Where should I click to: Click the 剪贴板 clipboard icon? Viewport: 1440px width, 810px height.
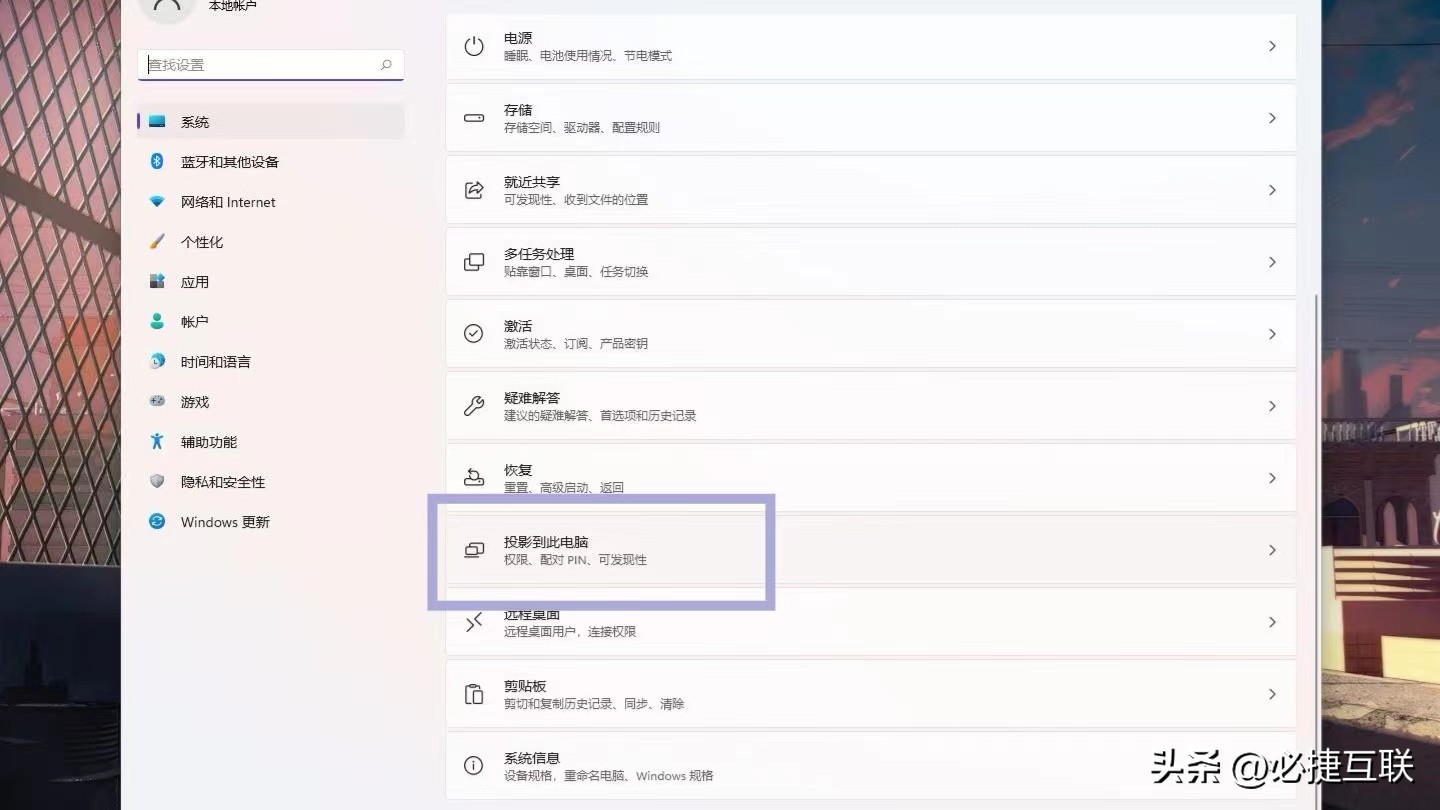tap(473, 693)
